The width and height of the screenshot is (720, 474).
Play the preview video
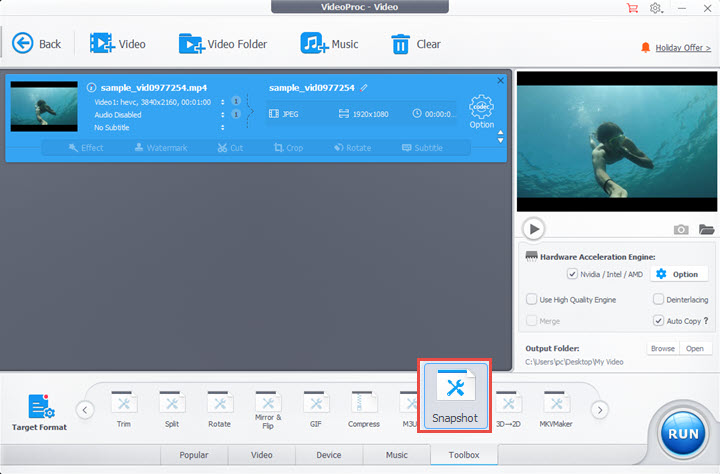click(x=534, y=229)
